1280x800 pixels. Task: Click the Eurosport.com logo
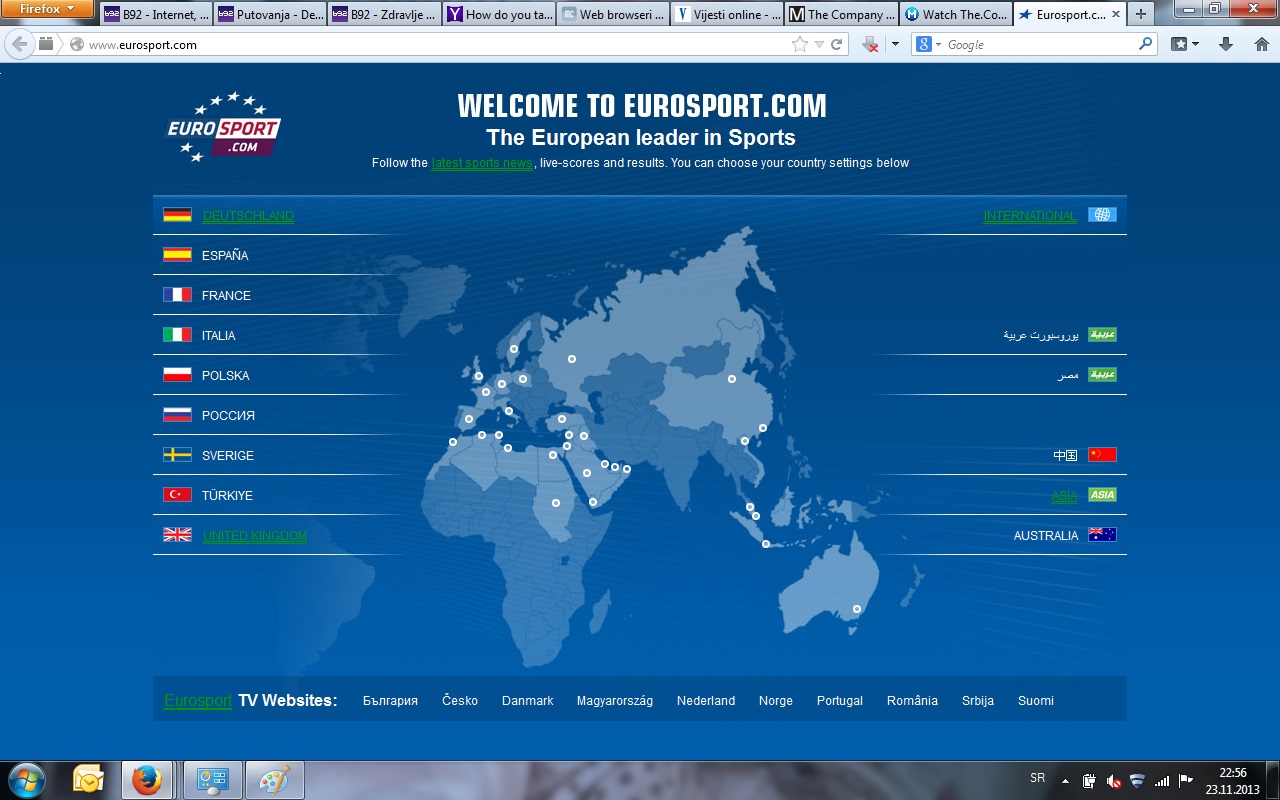tap(222, 127)
